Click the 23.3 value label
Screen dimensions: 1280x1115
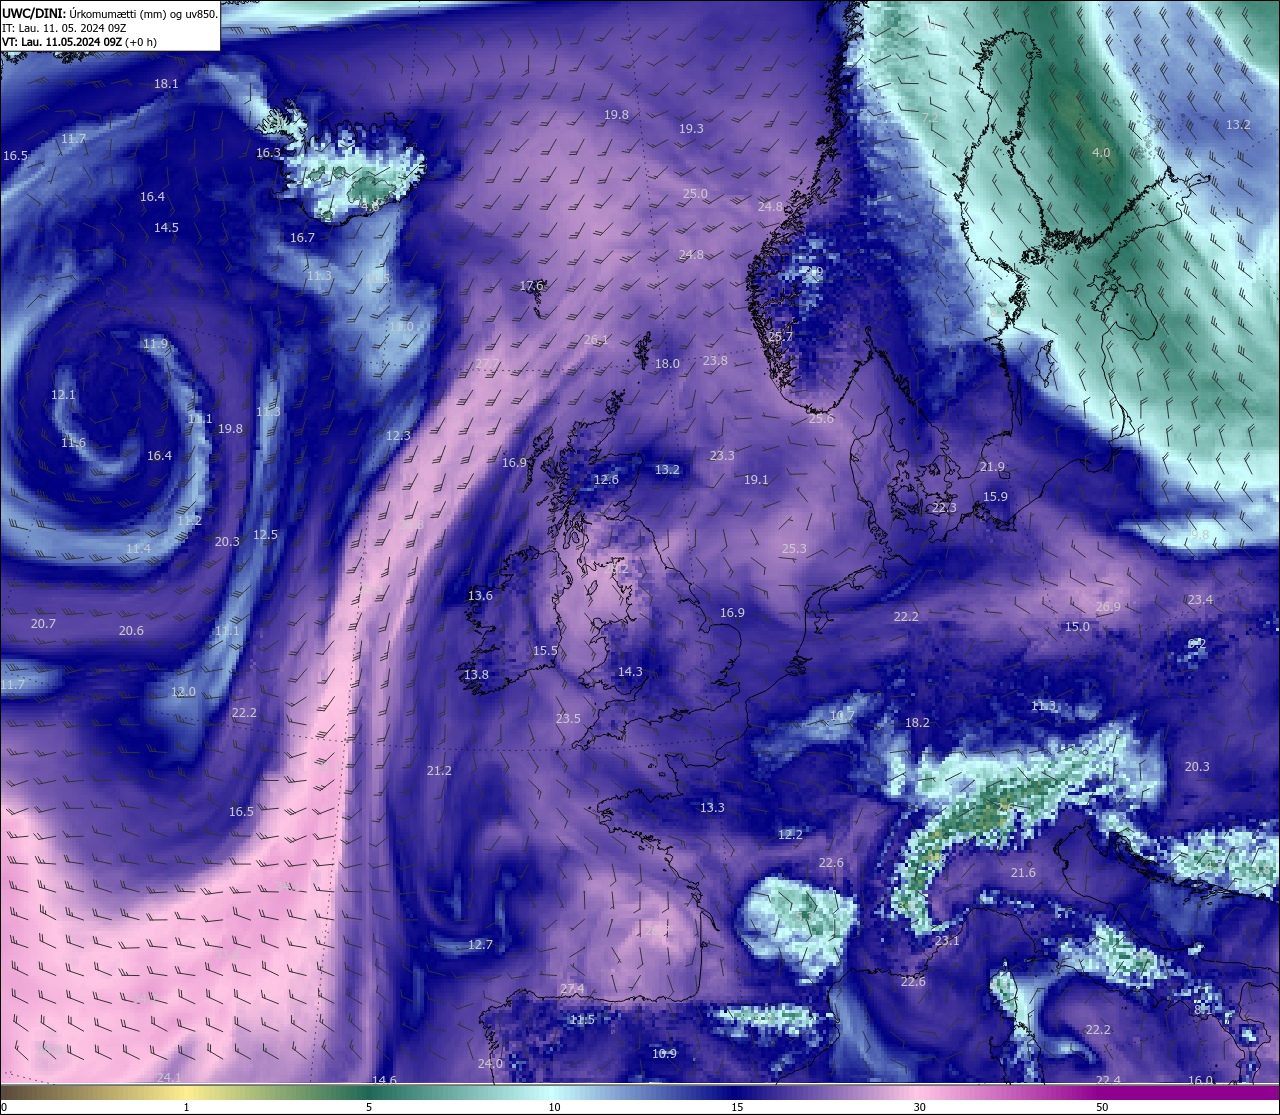click(722, 456)
